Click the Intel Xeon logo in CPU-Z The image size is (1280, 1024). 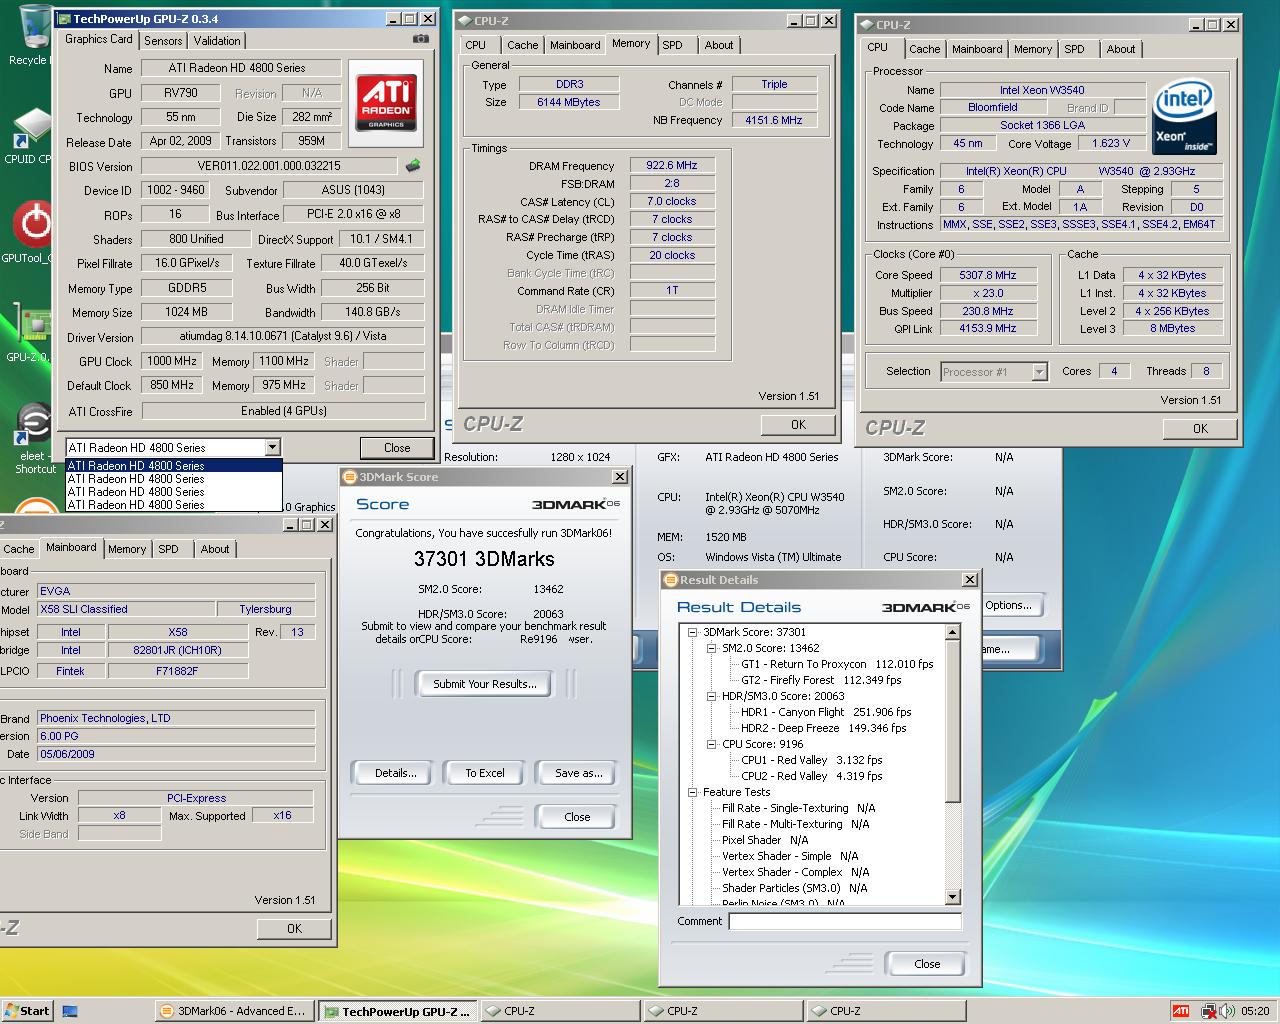(1184, 118)
